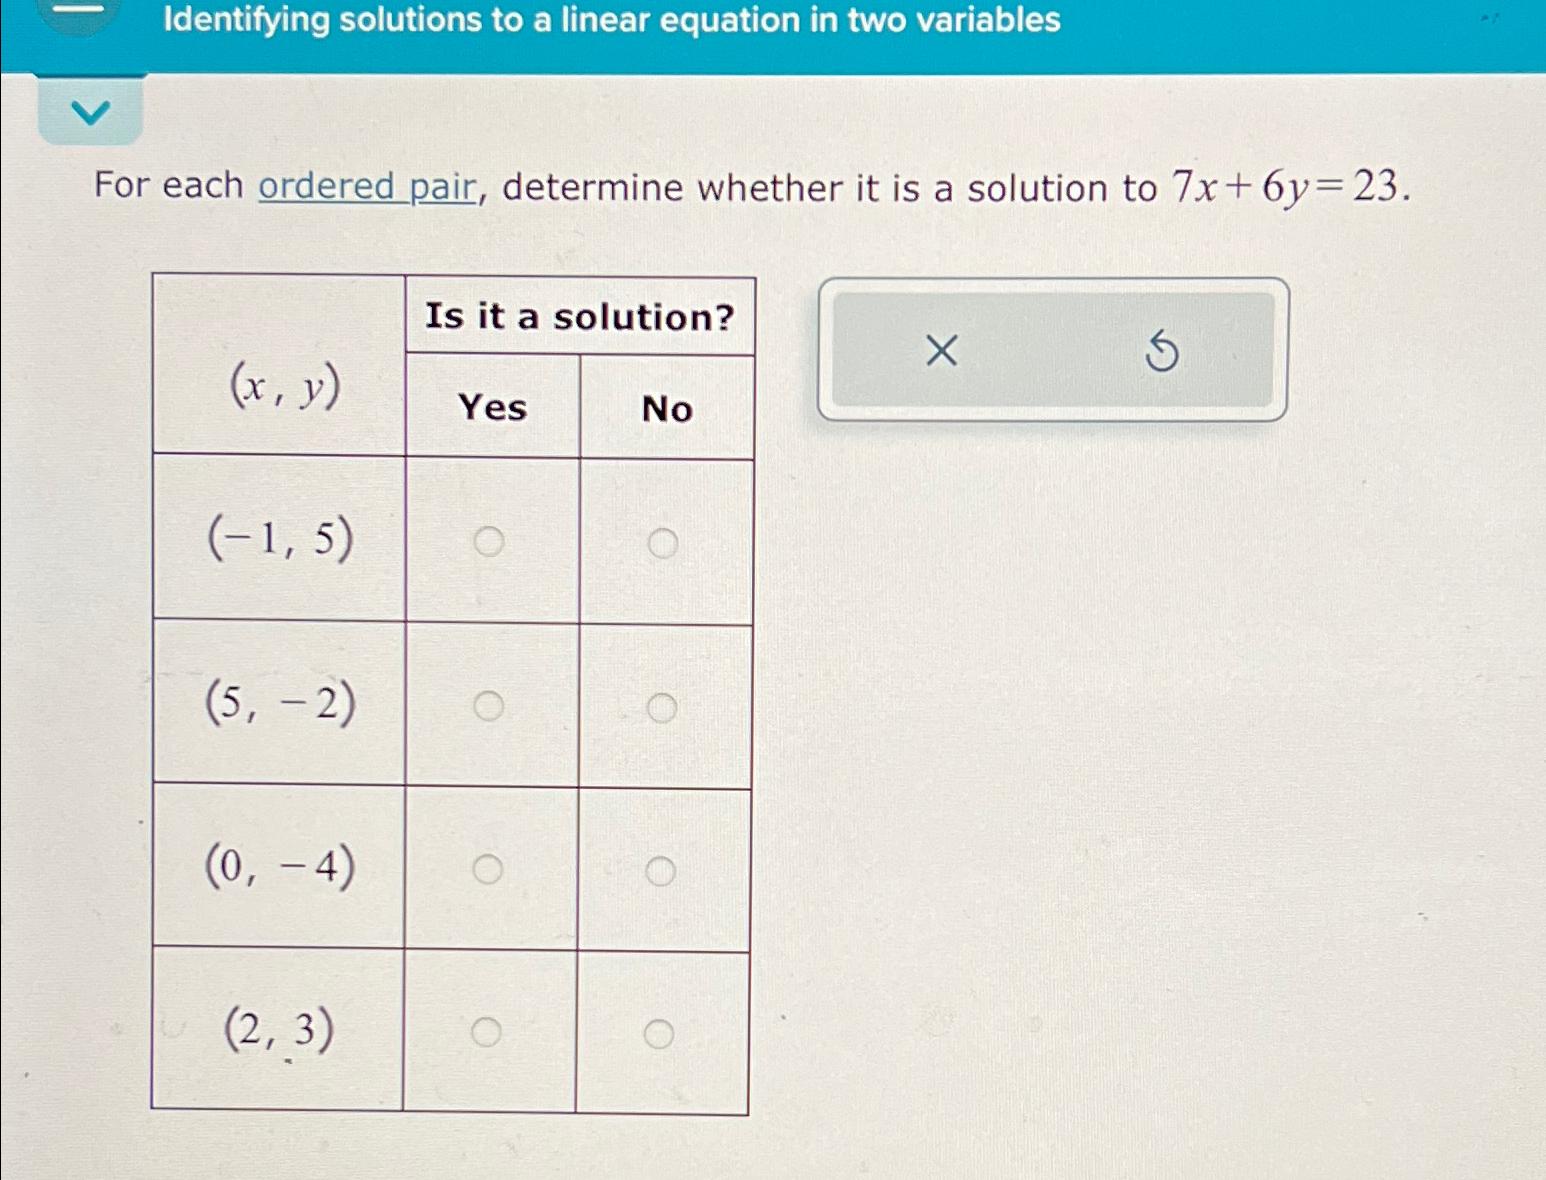Collapse the problem using the chevron arrow

pos(90,110)
